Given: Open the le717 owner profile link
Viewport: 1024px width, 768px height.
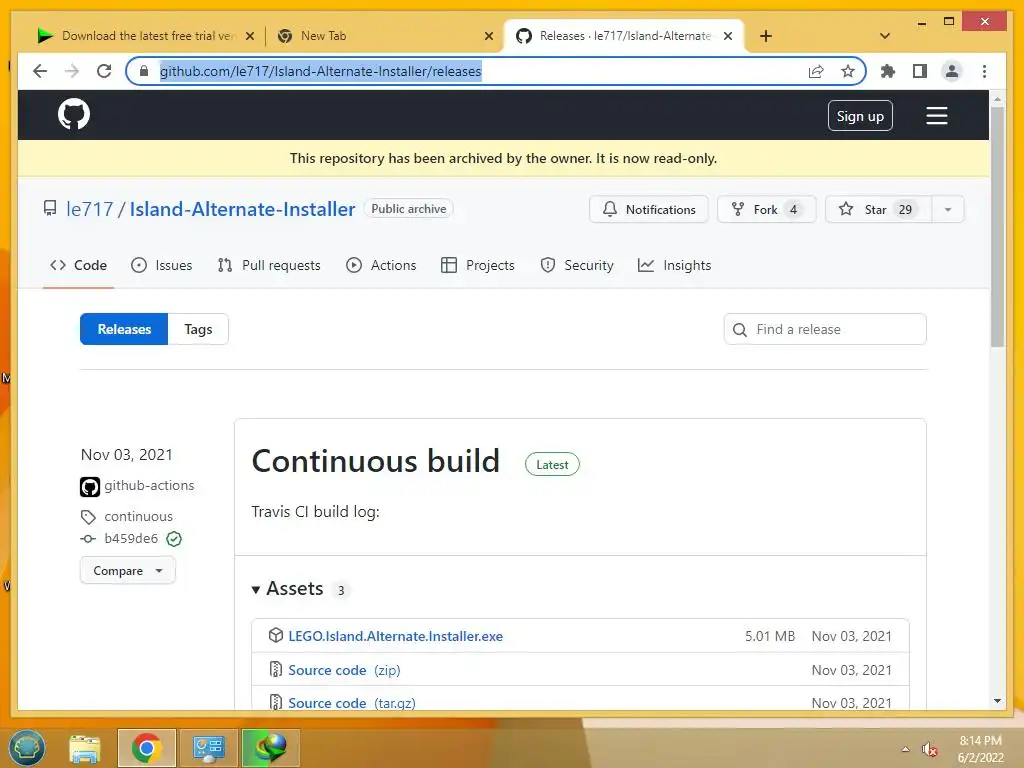Looking at the screenshot, I should coord(89,209).
